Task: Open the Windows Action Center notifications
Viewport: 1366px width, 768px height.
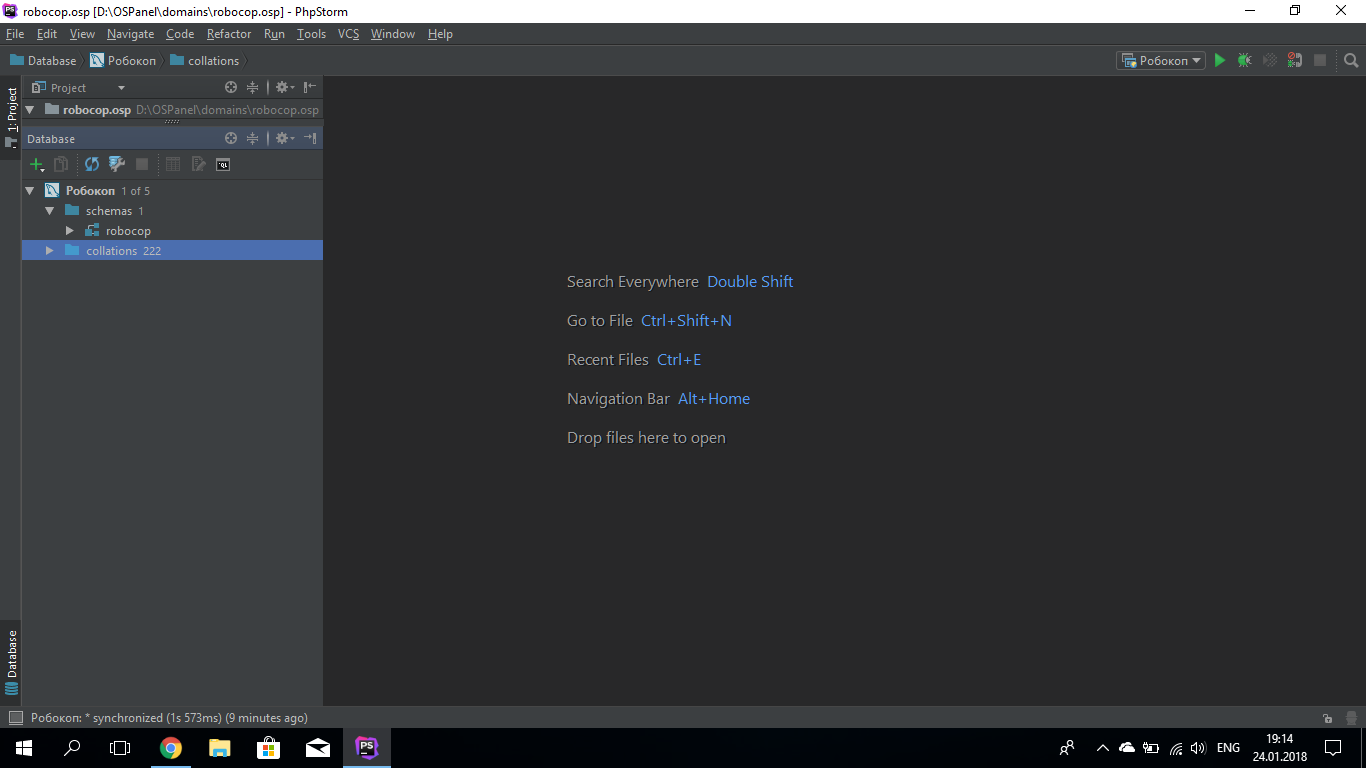Action: click(x=1333, y=747)
